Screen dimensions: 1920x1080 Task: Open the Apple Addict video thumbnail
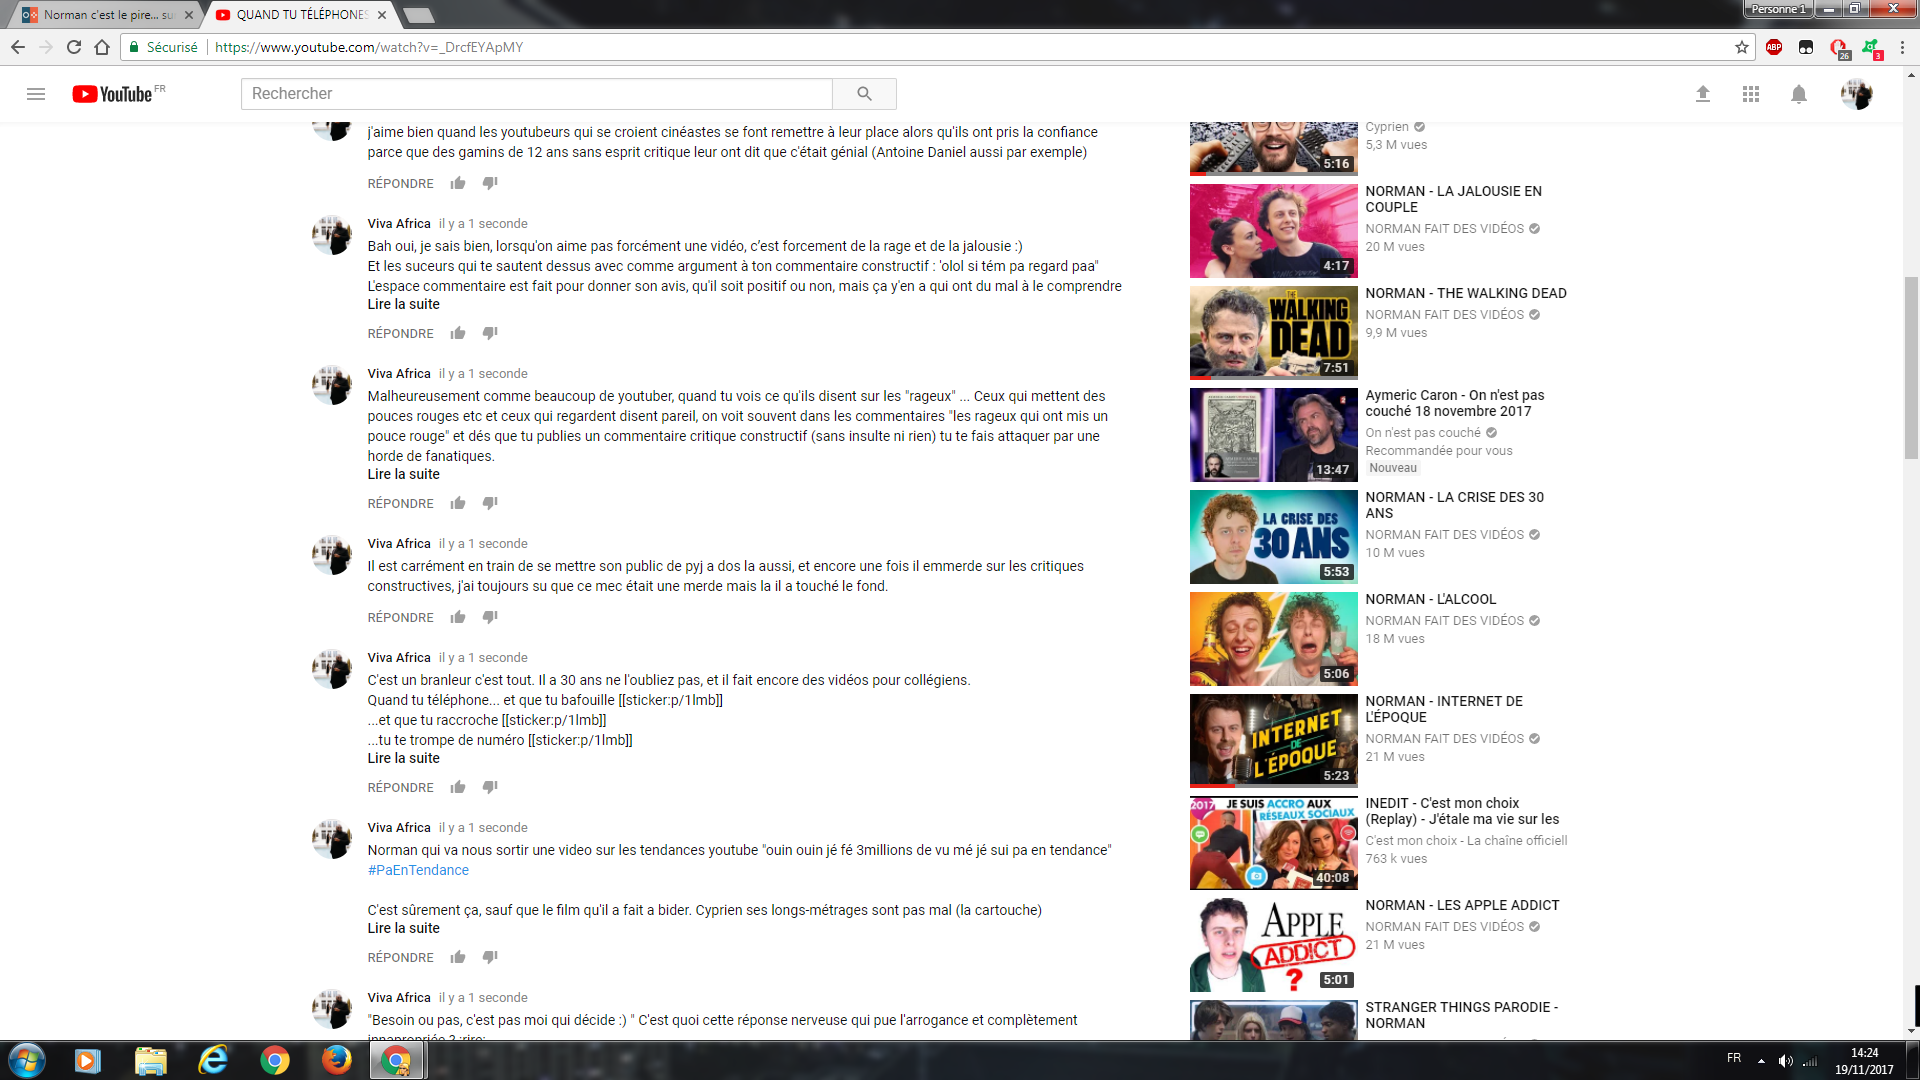click(x=1273, y=945)
